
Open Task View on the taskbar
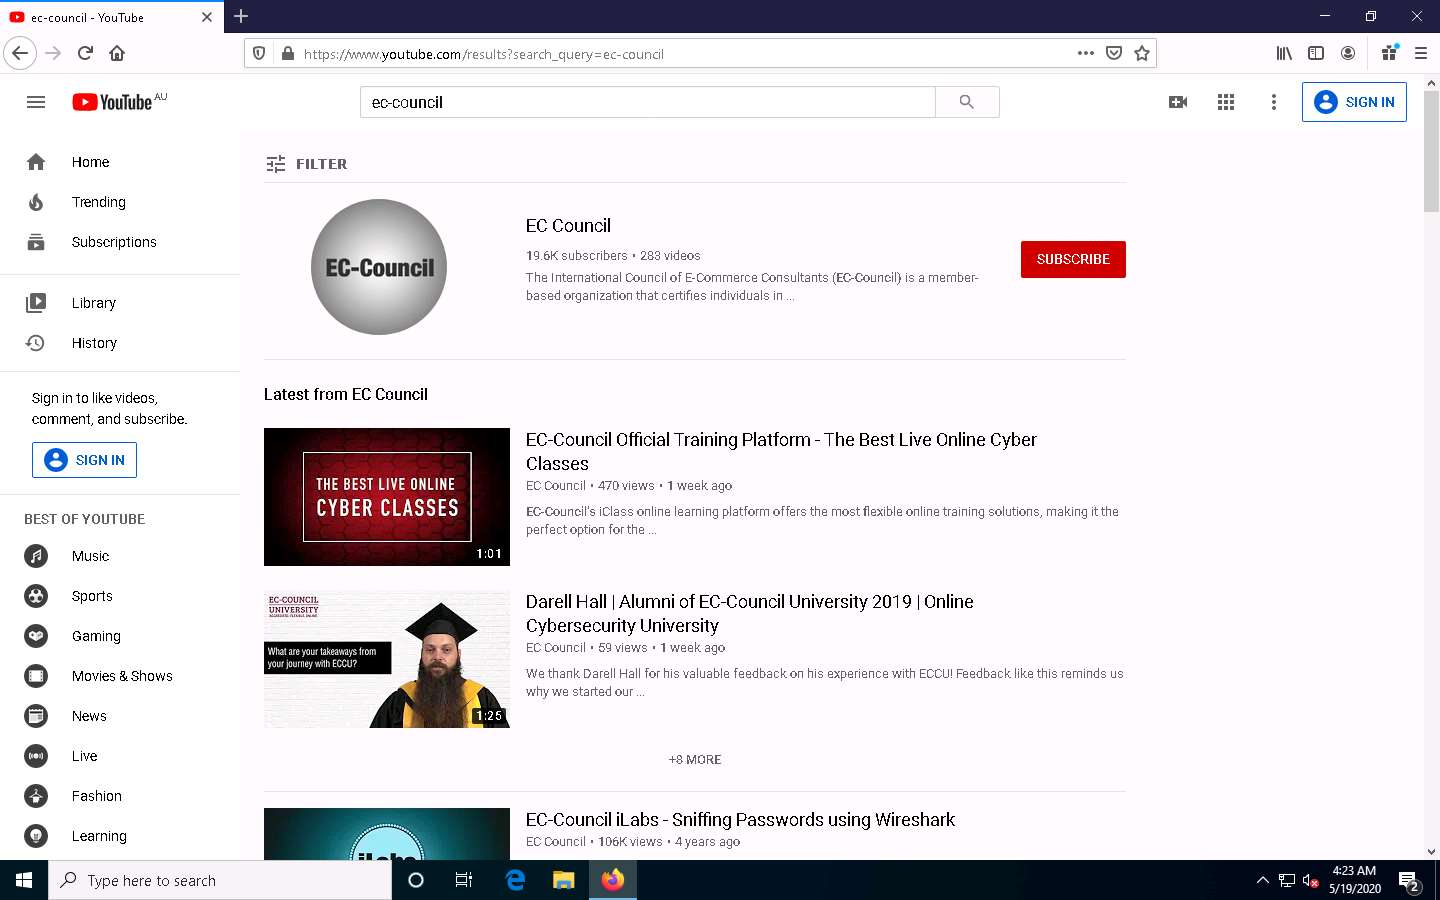464,880
